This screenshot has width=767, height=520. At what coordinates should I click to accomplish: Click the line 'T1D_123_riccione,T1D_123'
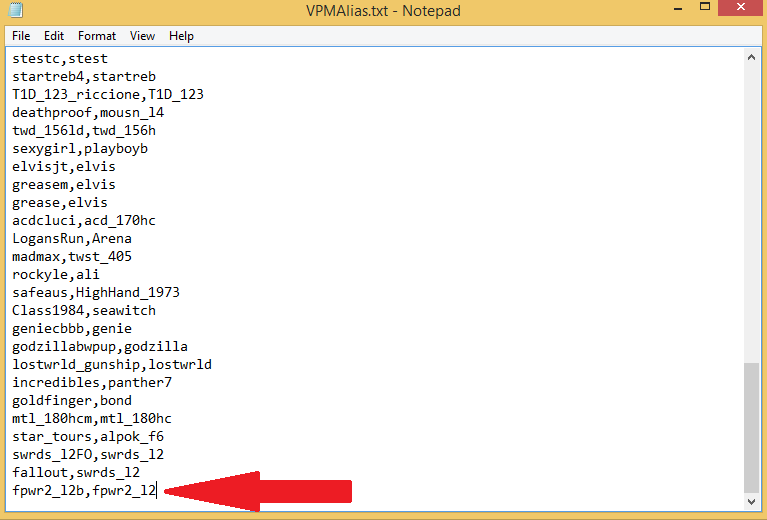click(108, 94)
